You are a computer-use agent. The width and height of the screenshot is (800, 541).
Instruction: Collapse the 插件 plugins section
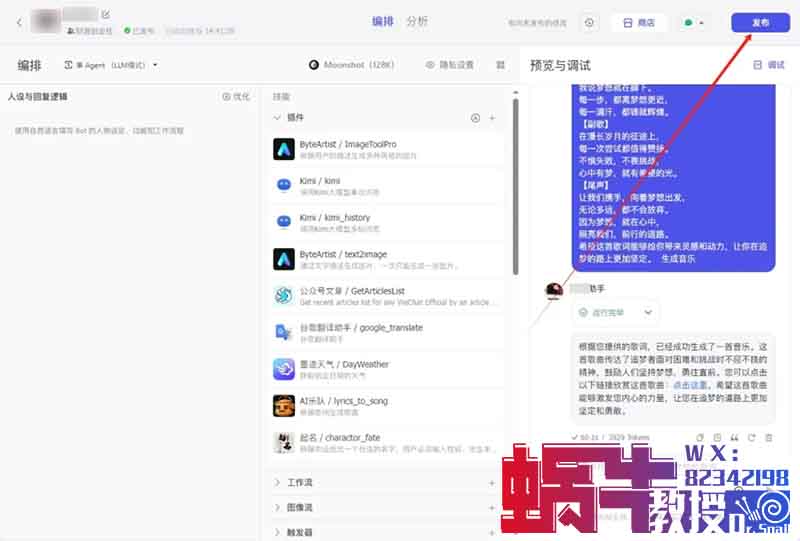point(277,118)
